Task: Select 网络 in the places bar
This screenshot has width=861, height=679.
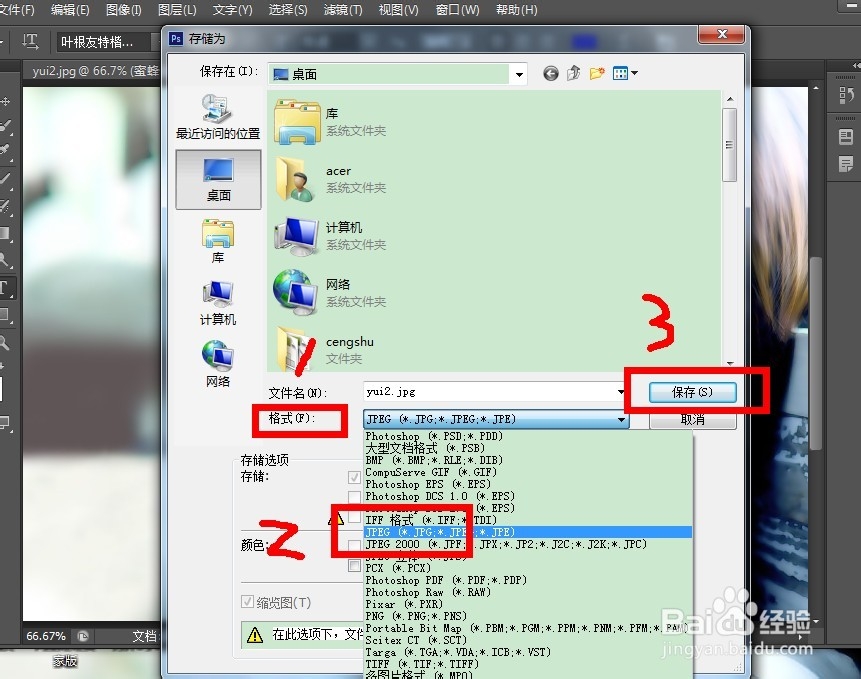Action: click(x=218, y=364)
